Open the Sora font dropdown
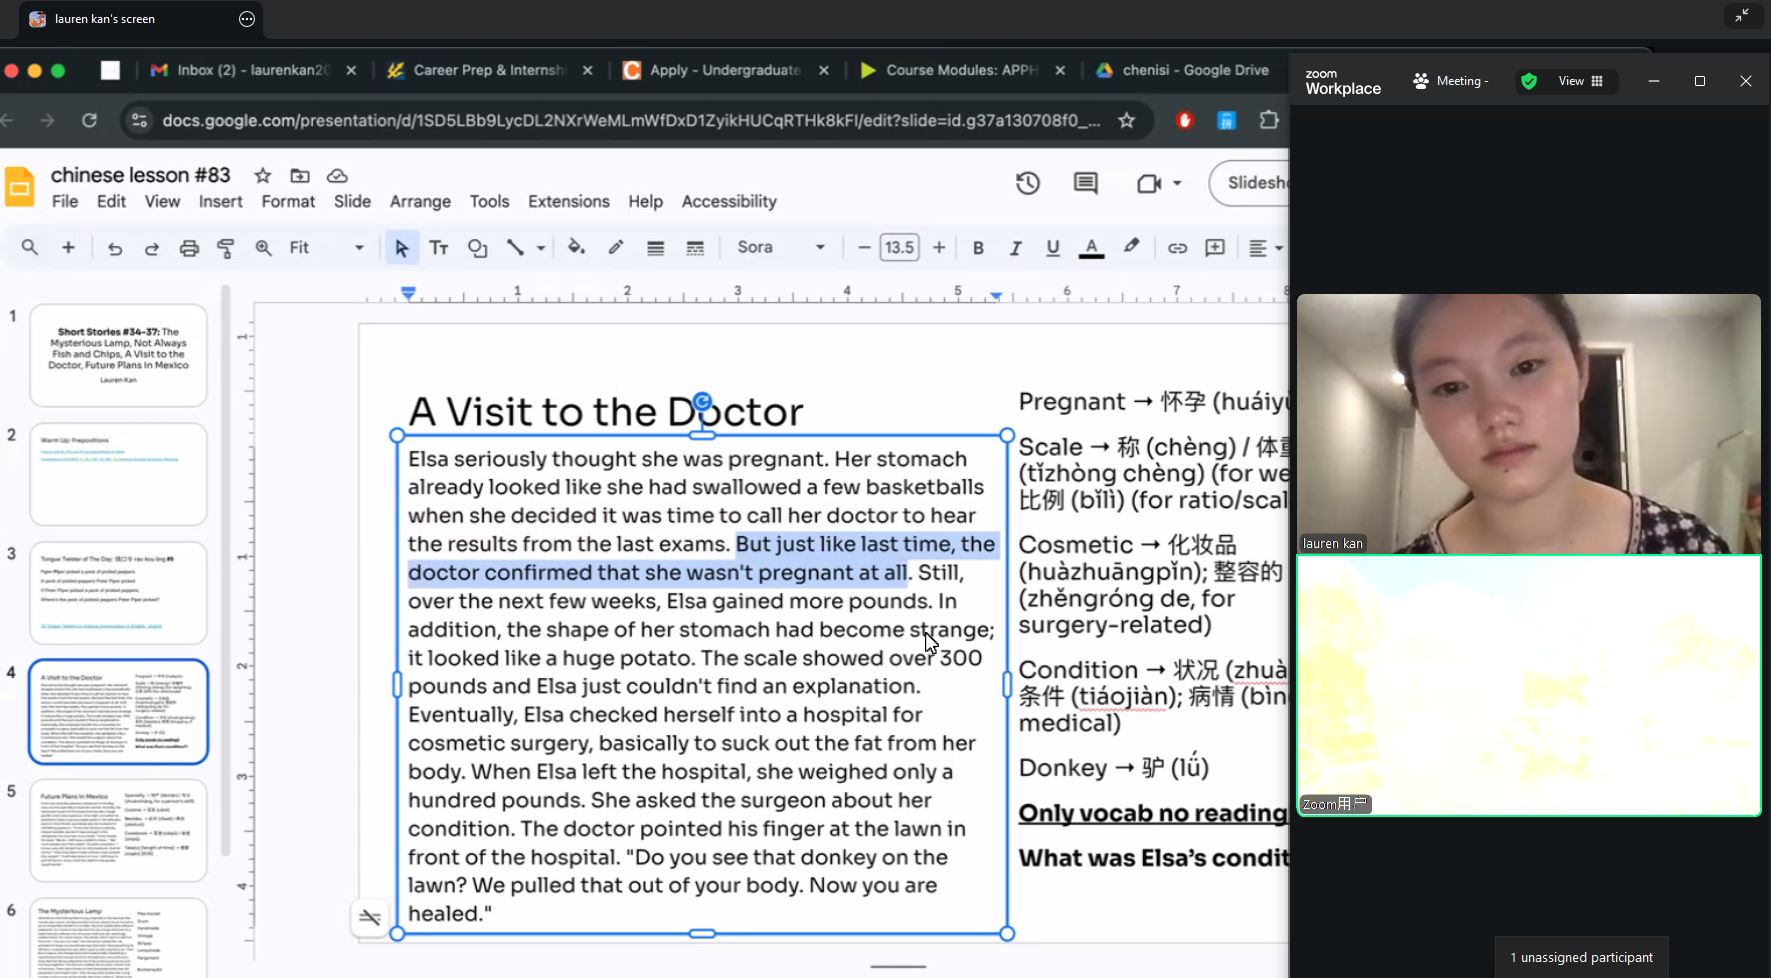This screenshot has height=978, width=1771. [780, 247]
